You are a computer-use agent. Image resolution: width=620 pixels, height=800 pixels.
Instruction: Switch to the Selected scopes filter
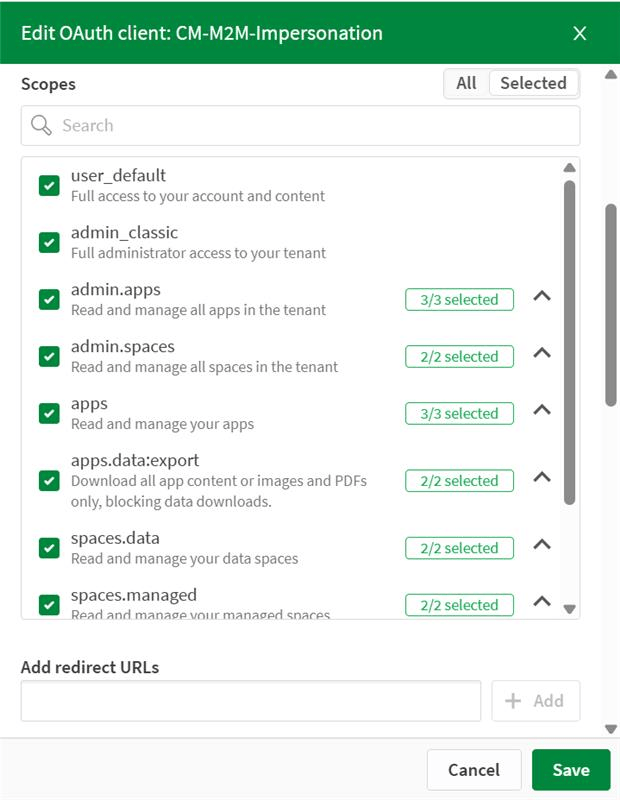pyautogui.click(x=533, y=83)
